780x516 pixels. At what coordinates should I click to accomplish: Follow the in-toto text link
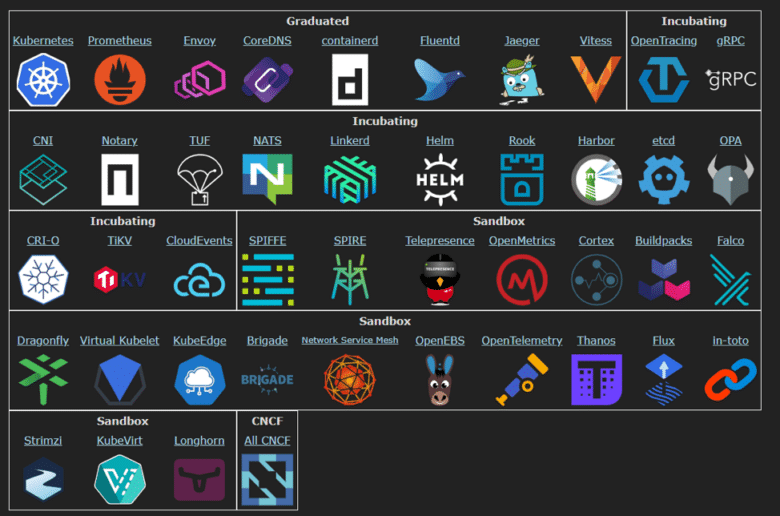tap(730, 341)
